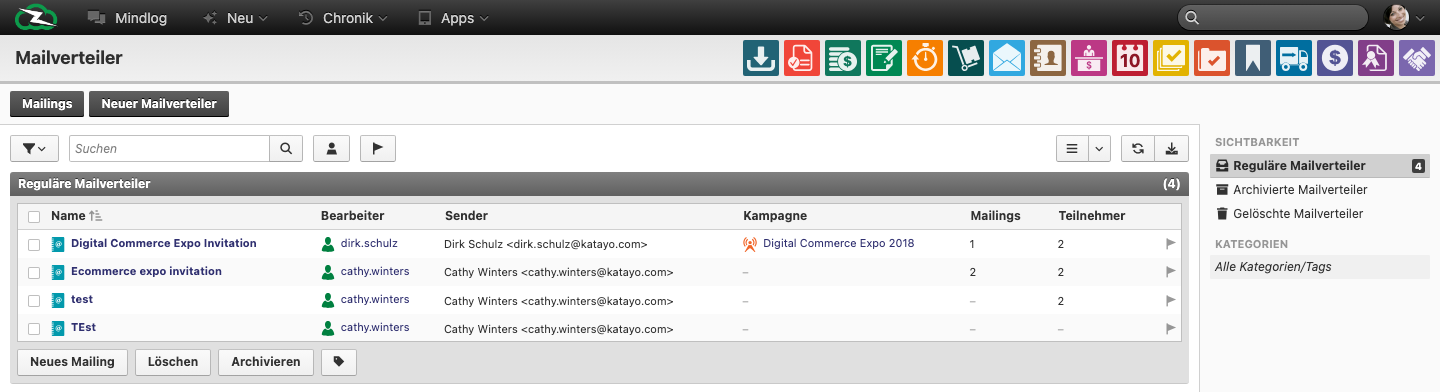Check the select-all checkbox in table header

pos(34,216)
